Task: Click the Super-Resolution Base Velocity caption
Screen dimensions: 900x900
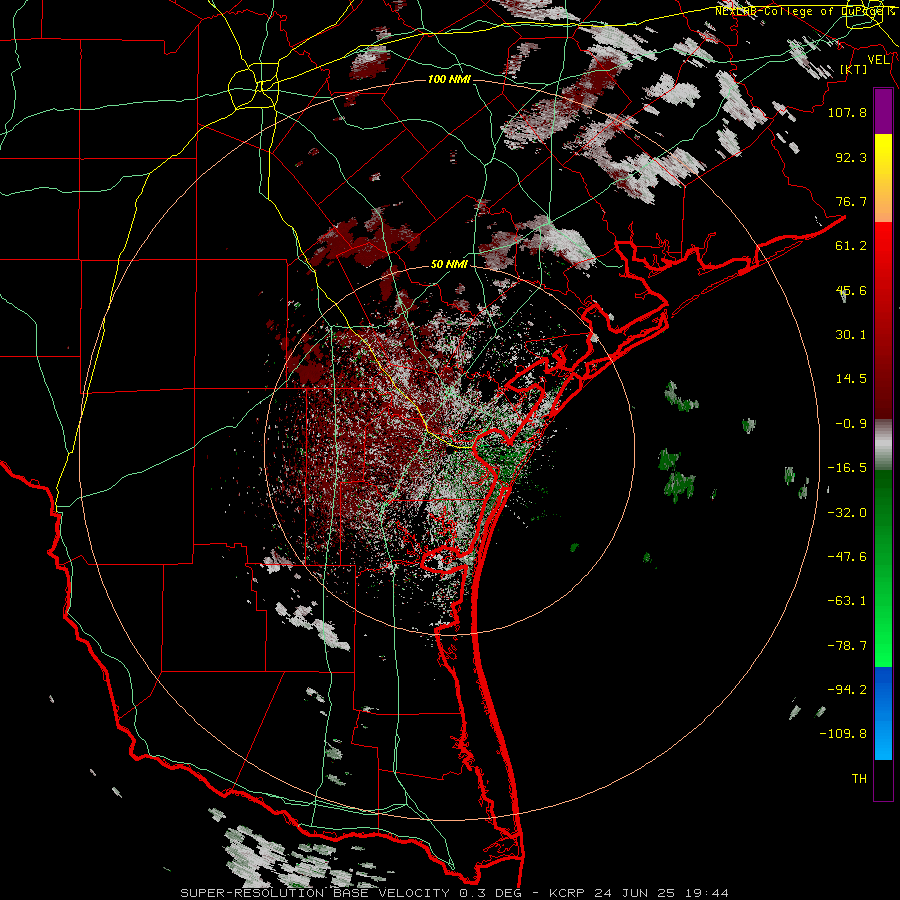Action: (x=455, y=893)
